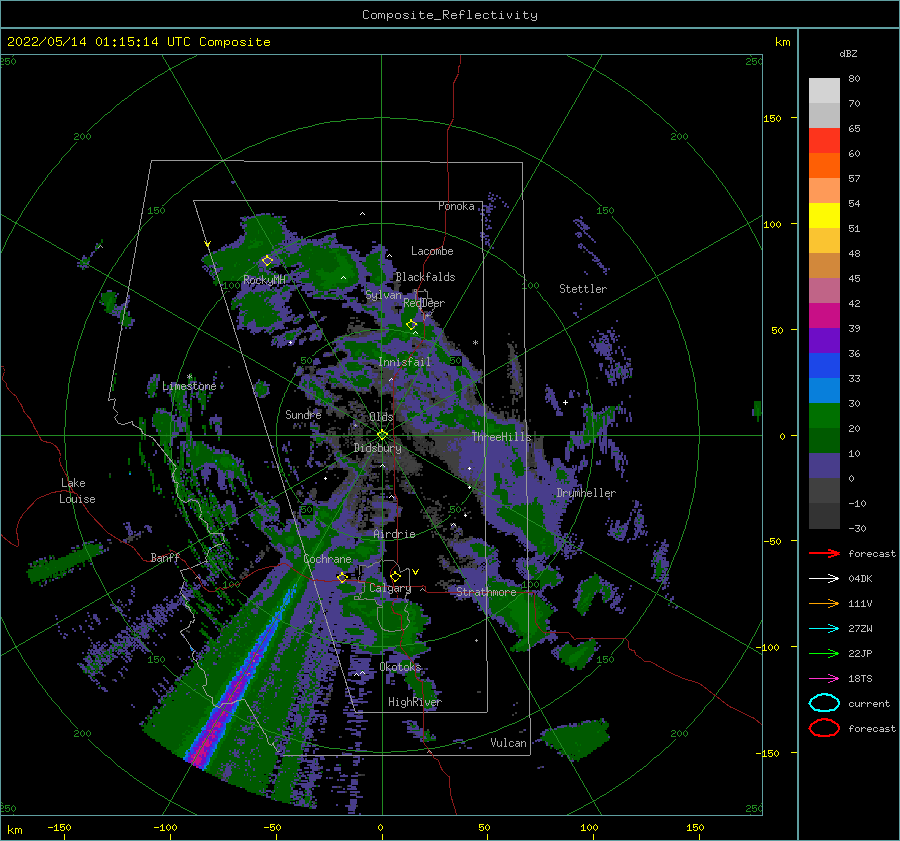Select the violet swatch below 39 dBZ
This screenshot has height=841, width=900.
[824, 340]
